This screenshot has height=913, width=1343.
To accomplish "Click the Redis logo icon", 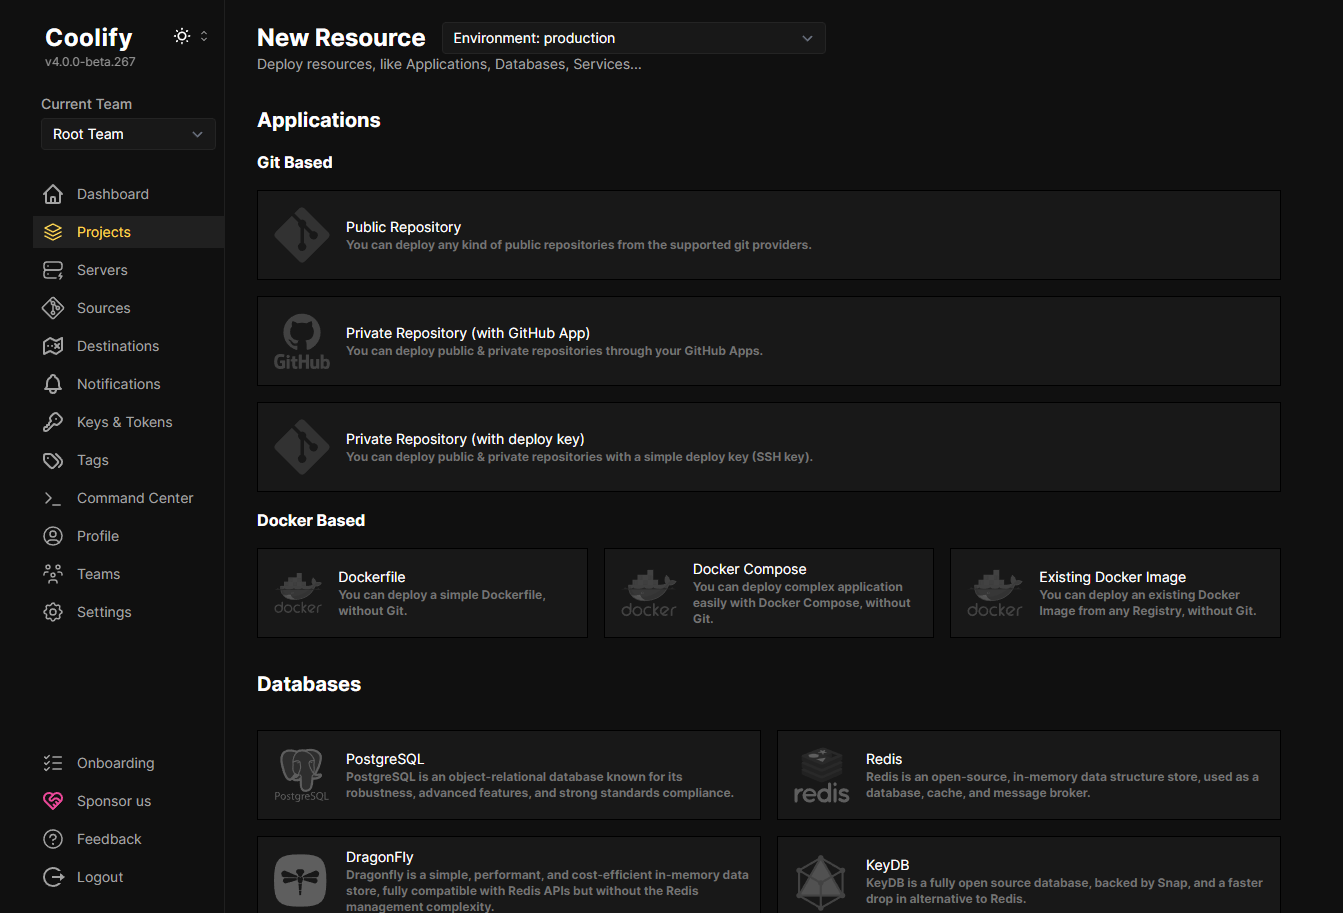I will [x=822, y=775].
